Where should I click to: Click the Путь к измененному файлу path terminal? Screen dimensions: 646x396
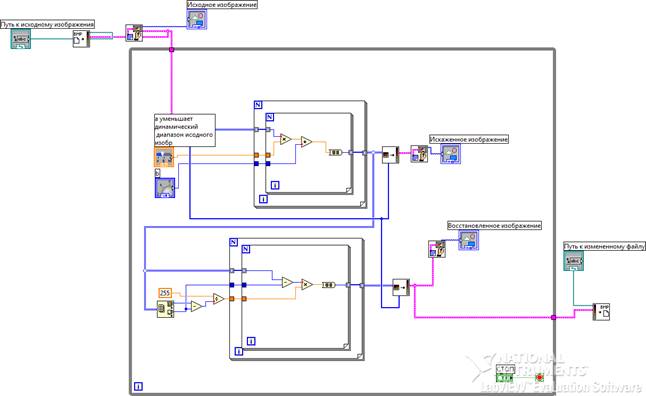[x=573, y=261]
